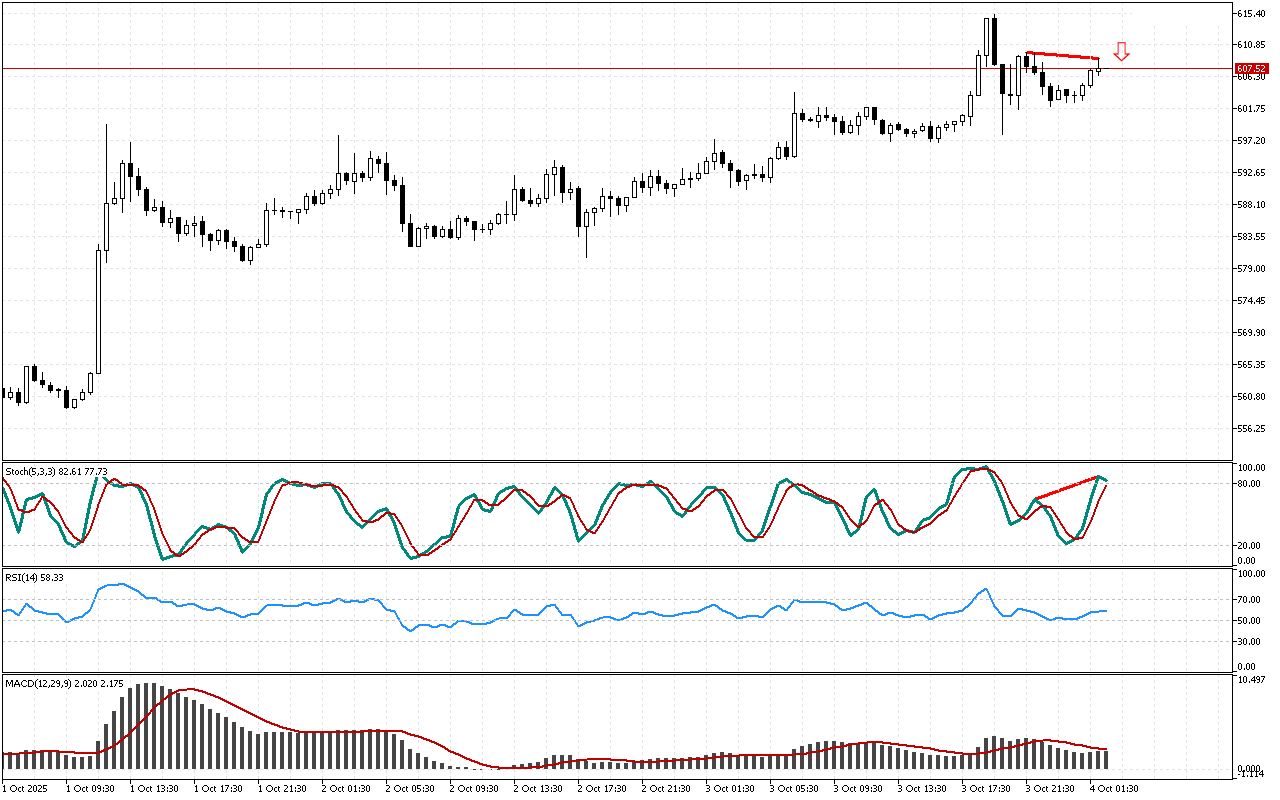This screenshot has width=1280, height=800.
Task: Click the 4 Oct 01:30 time label
Action: click(1116, 788)
